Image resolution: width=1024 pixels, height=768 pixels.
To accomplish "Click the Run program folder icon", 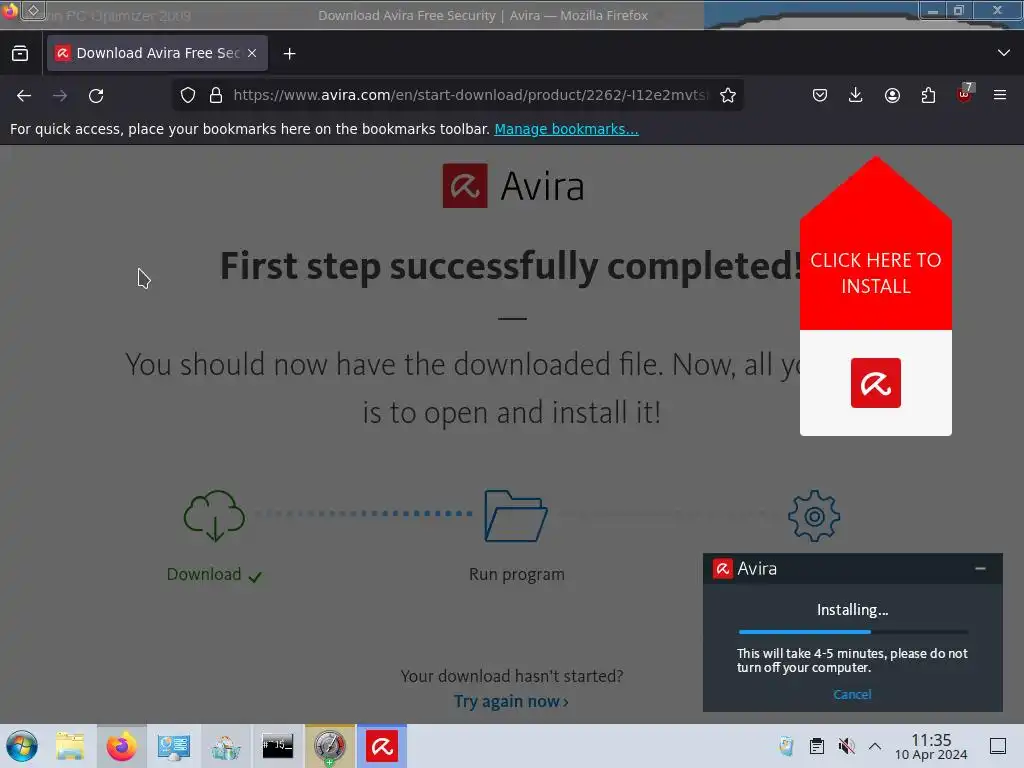I will 516,516.
